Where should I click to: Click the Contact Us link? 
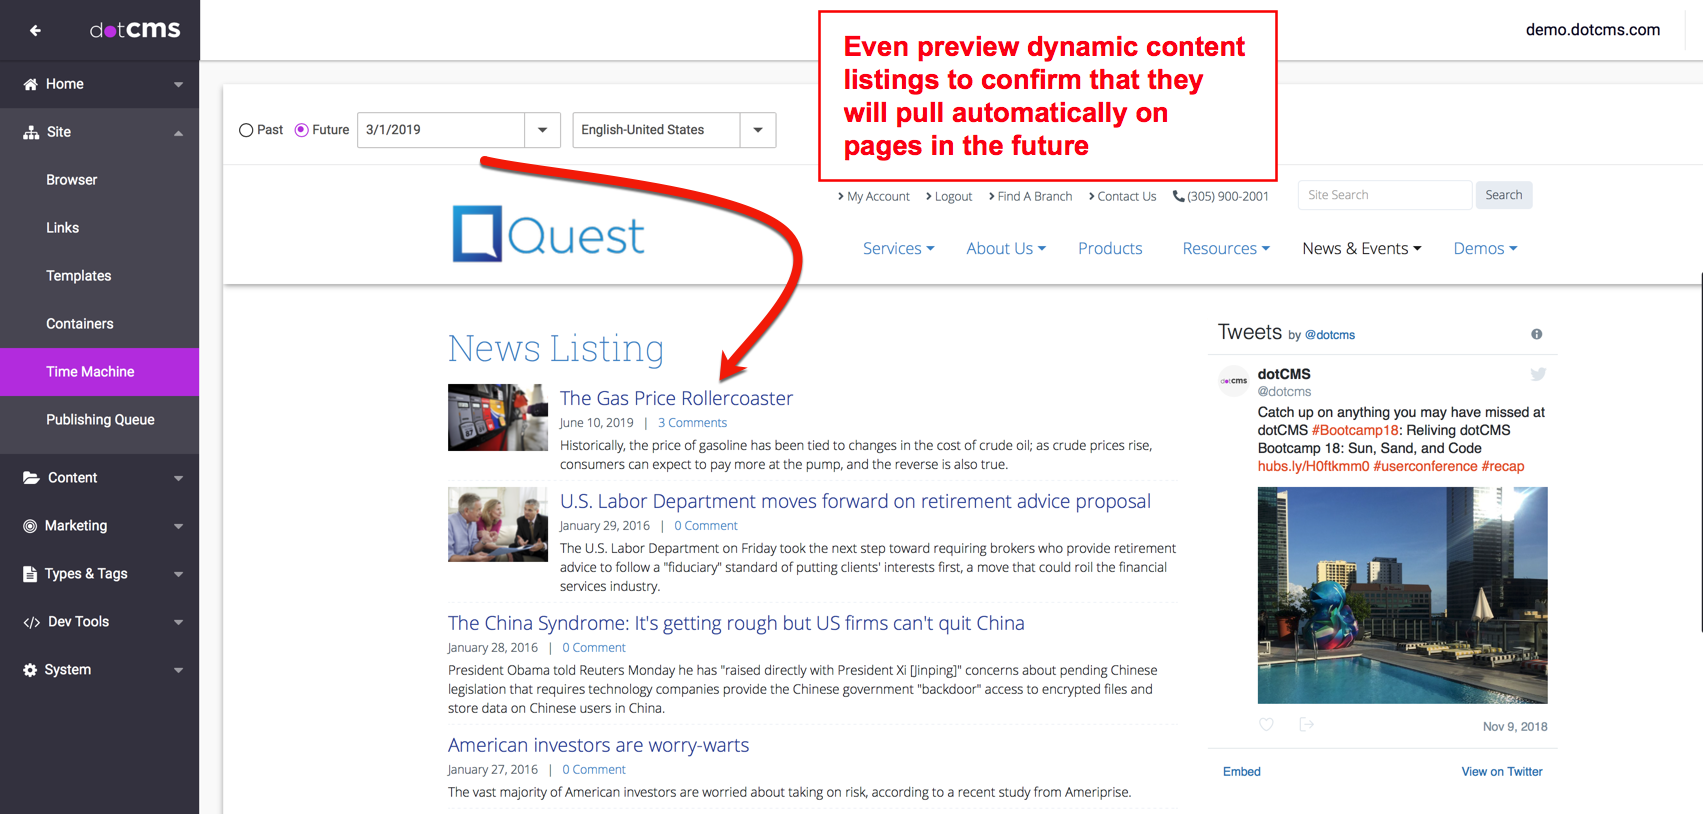pos(1122,196)
